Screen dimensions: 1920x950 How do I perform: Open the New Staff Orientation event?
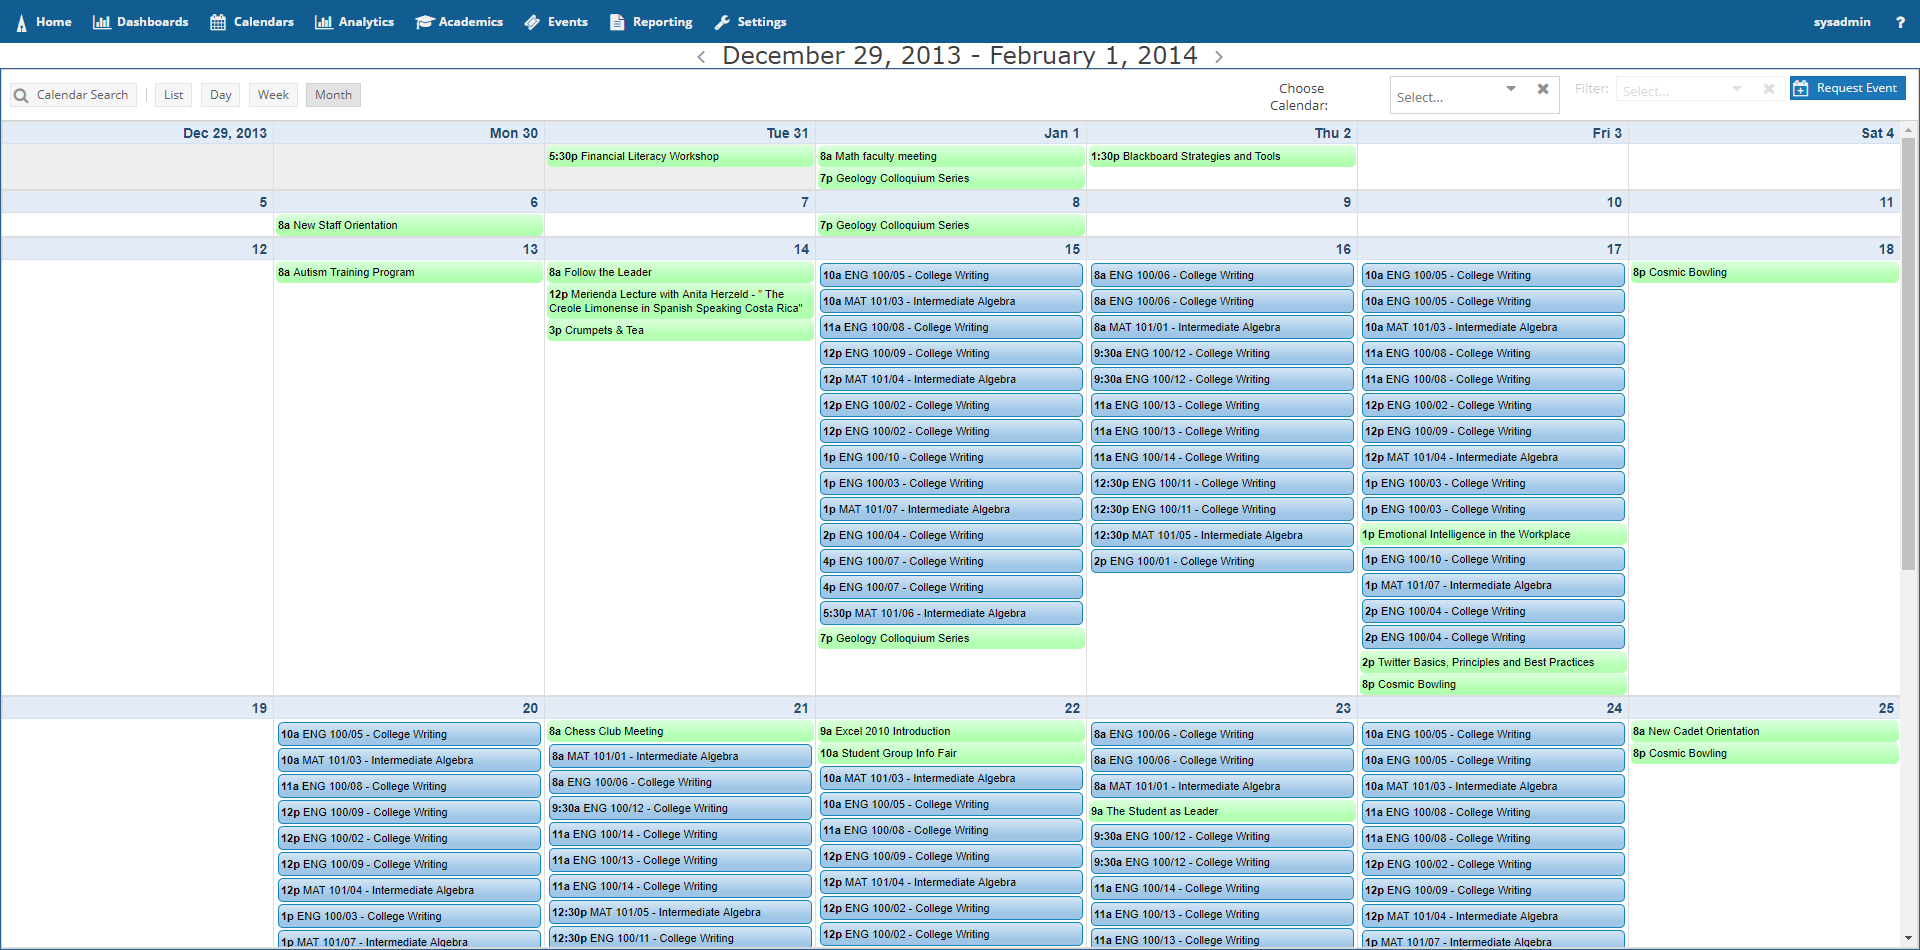pos(408,225)
